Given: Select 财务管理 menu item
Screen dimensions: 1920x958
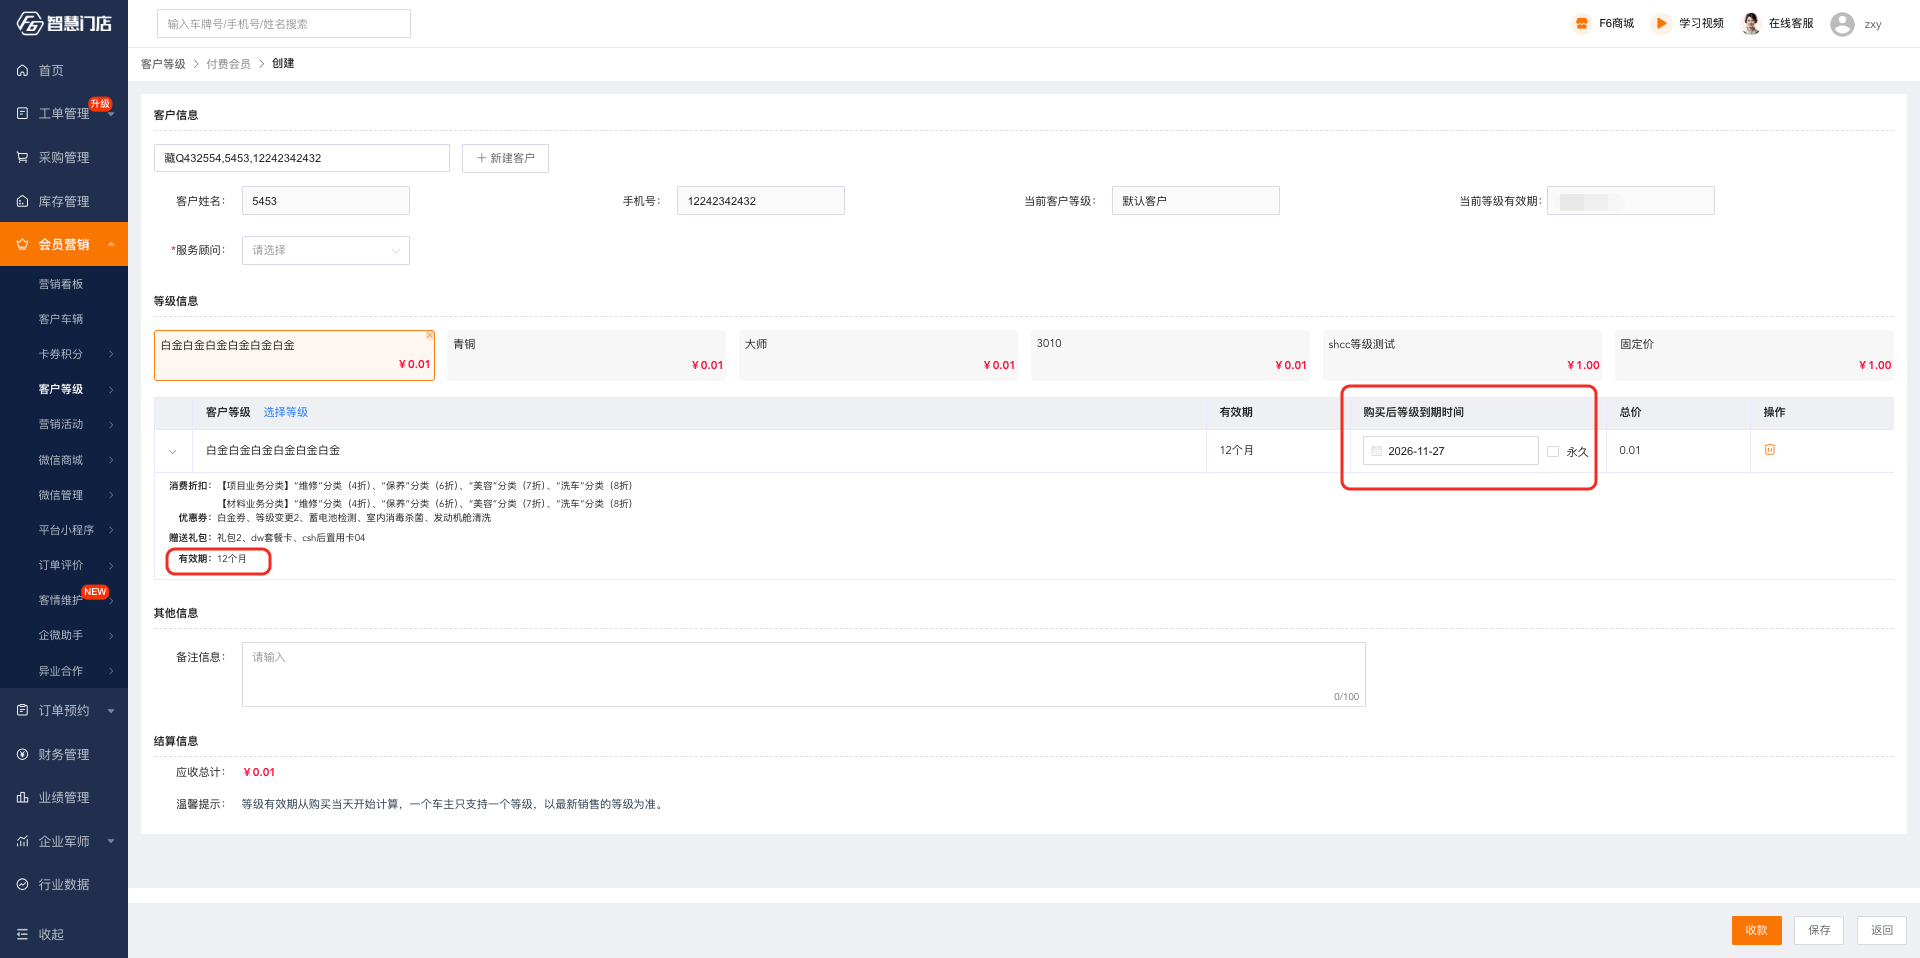Looking at the screenshot, I should coord(64,755).
